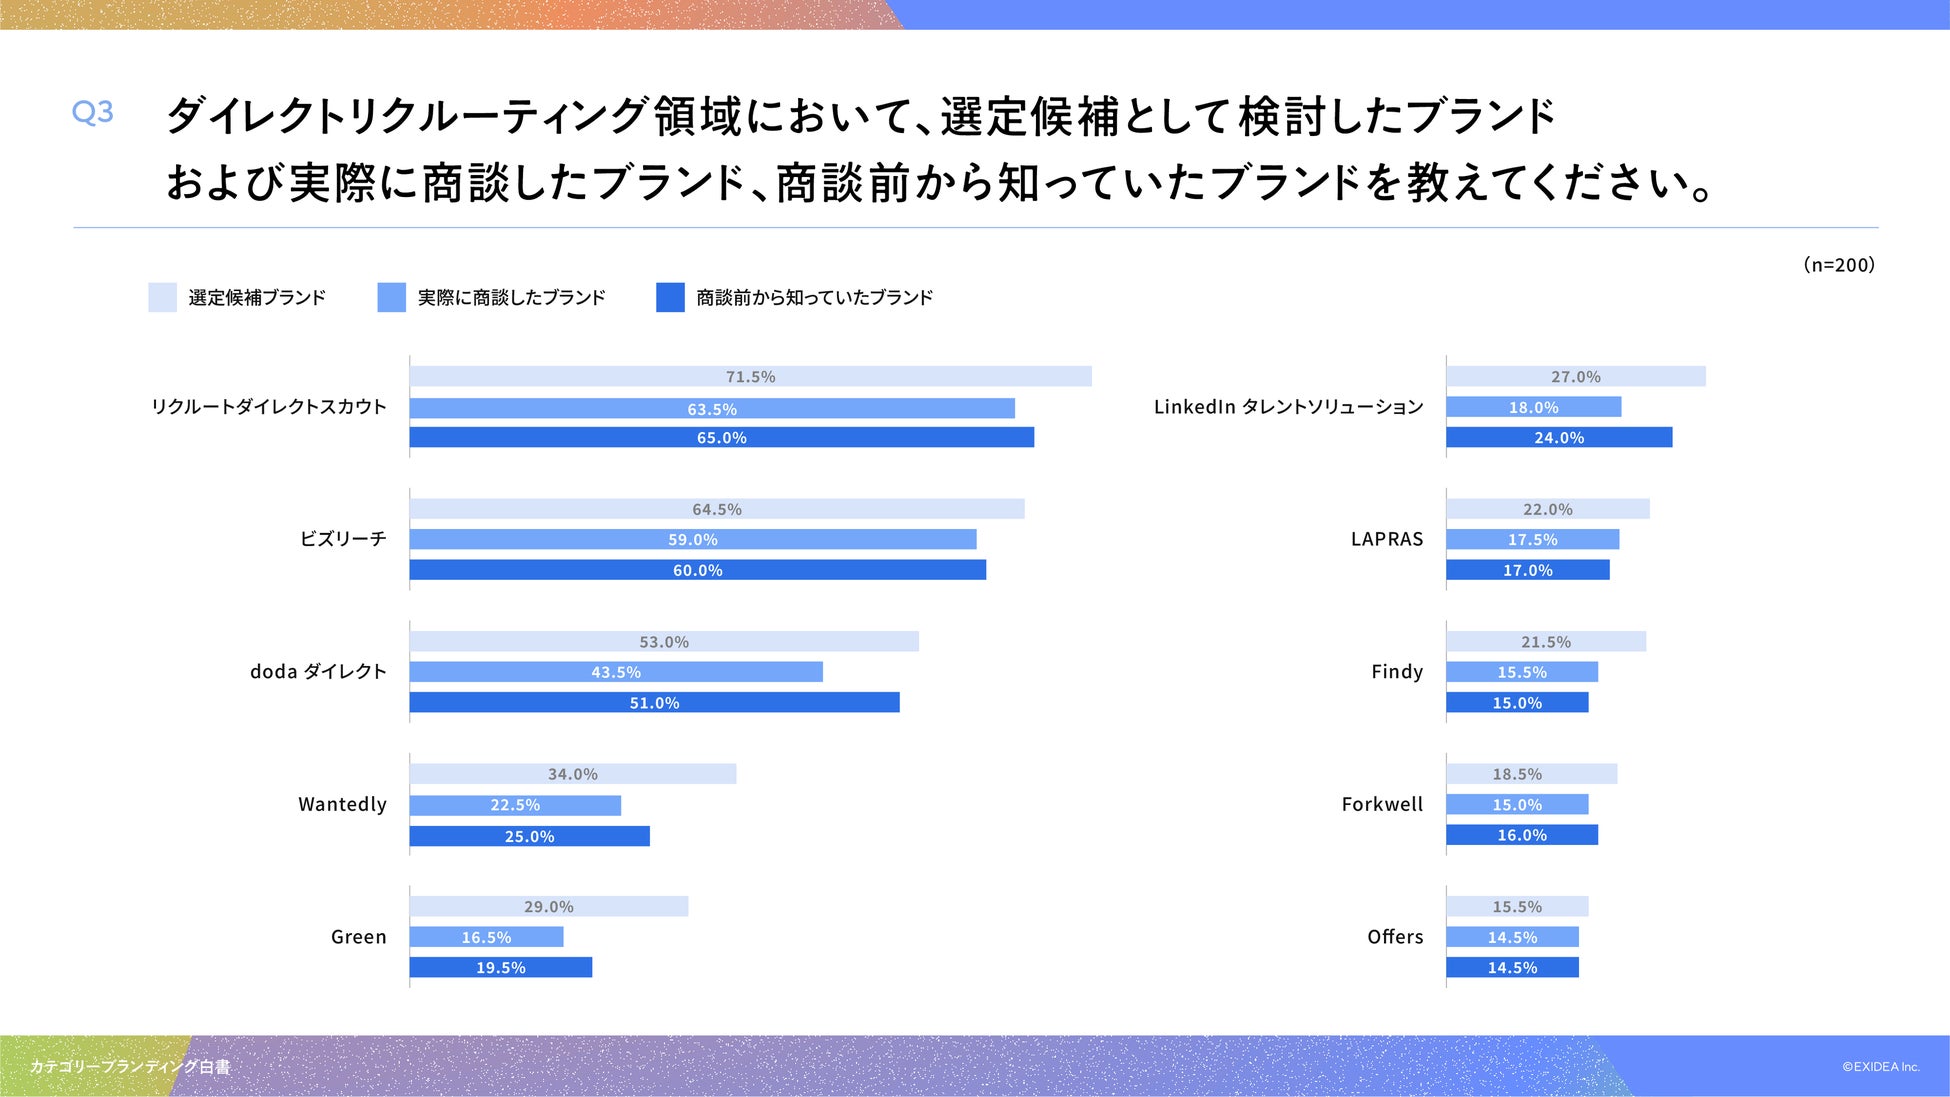Screen dimensions: 1950x1097
Task: Click the ビズリーチ 59.0% bar
Action: click(x=692, y=539)
